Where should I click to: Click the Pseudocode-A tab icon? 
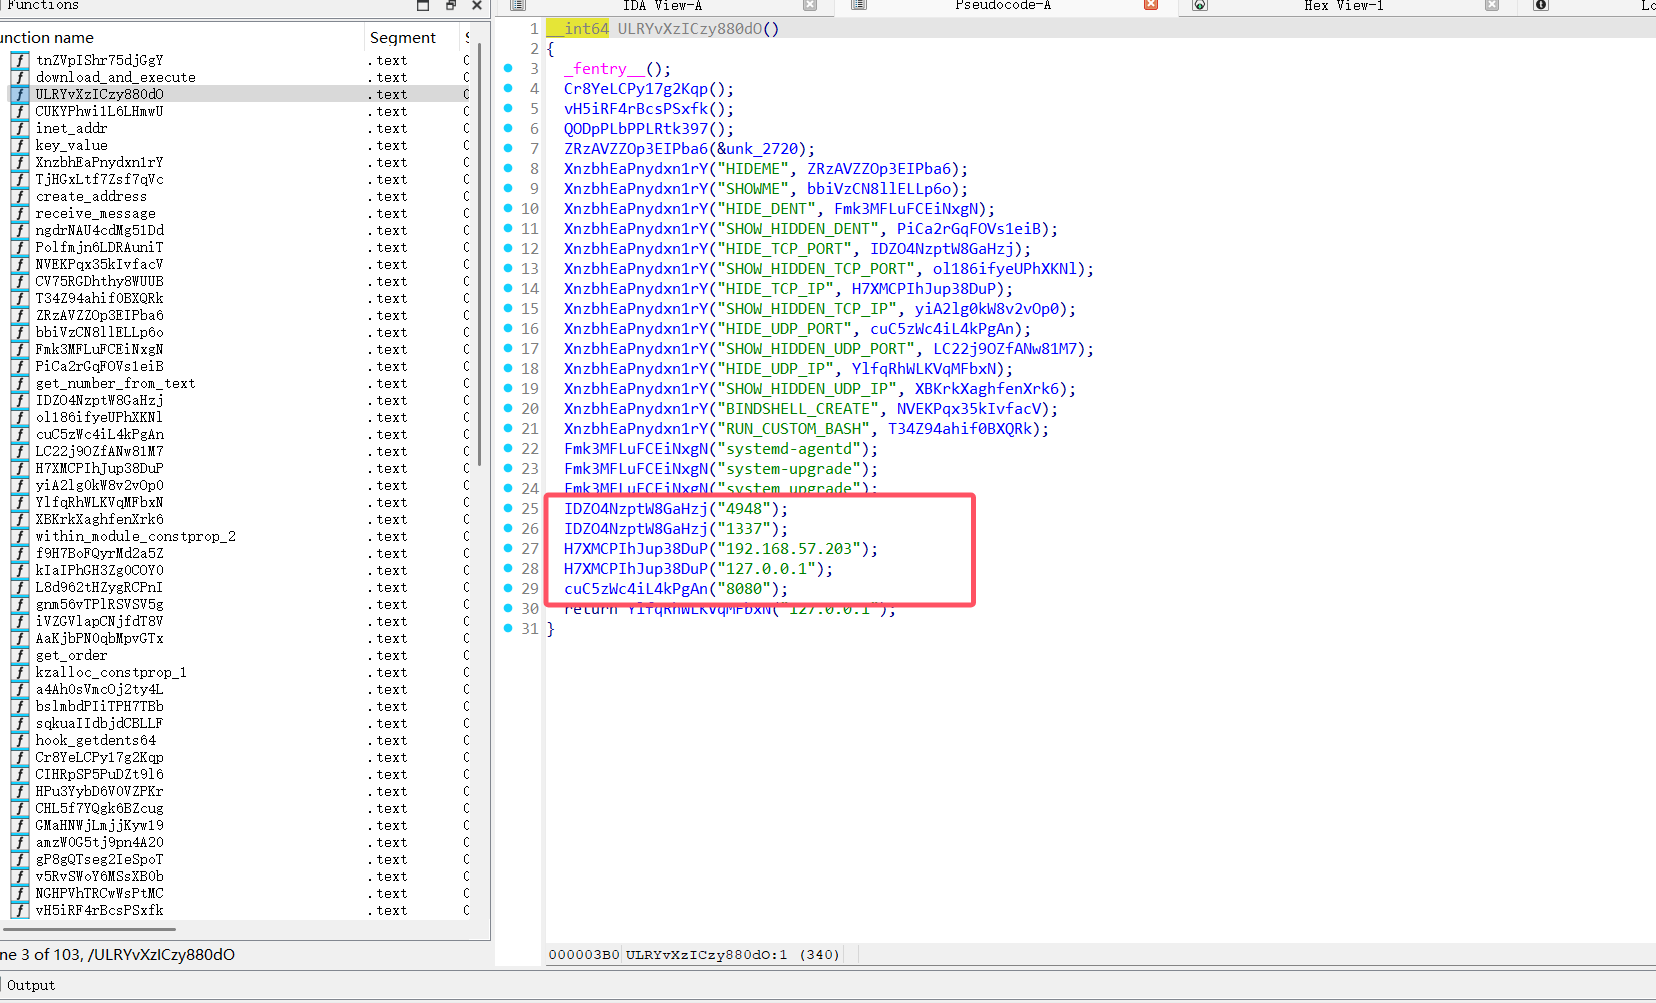pos(859,5)
